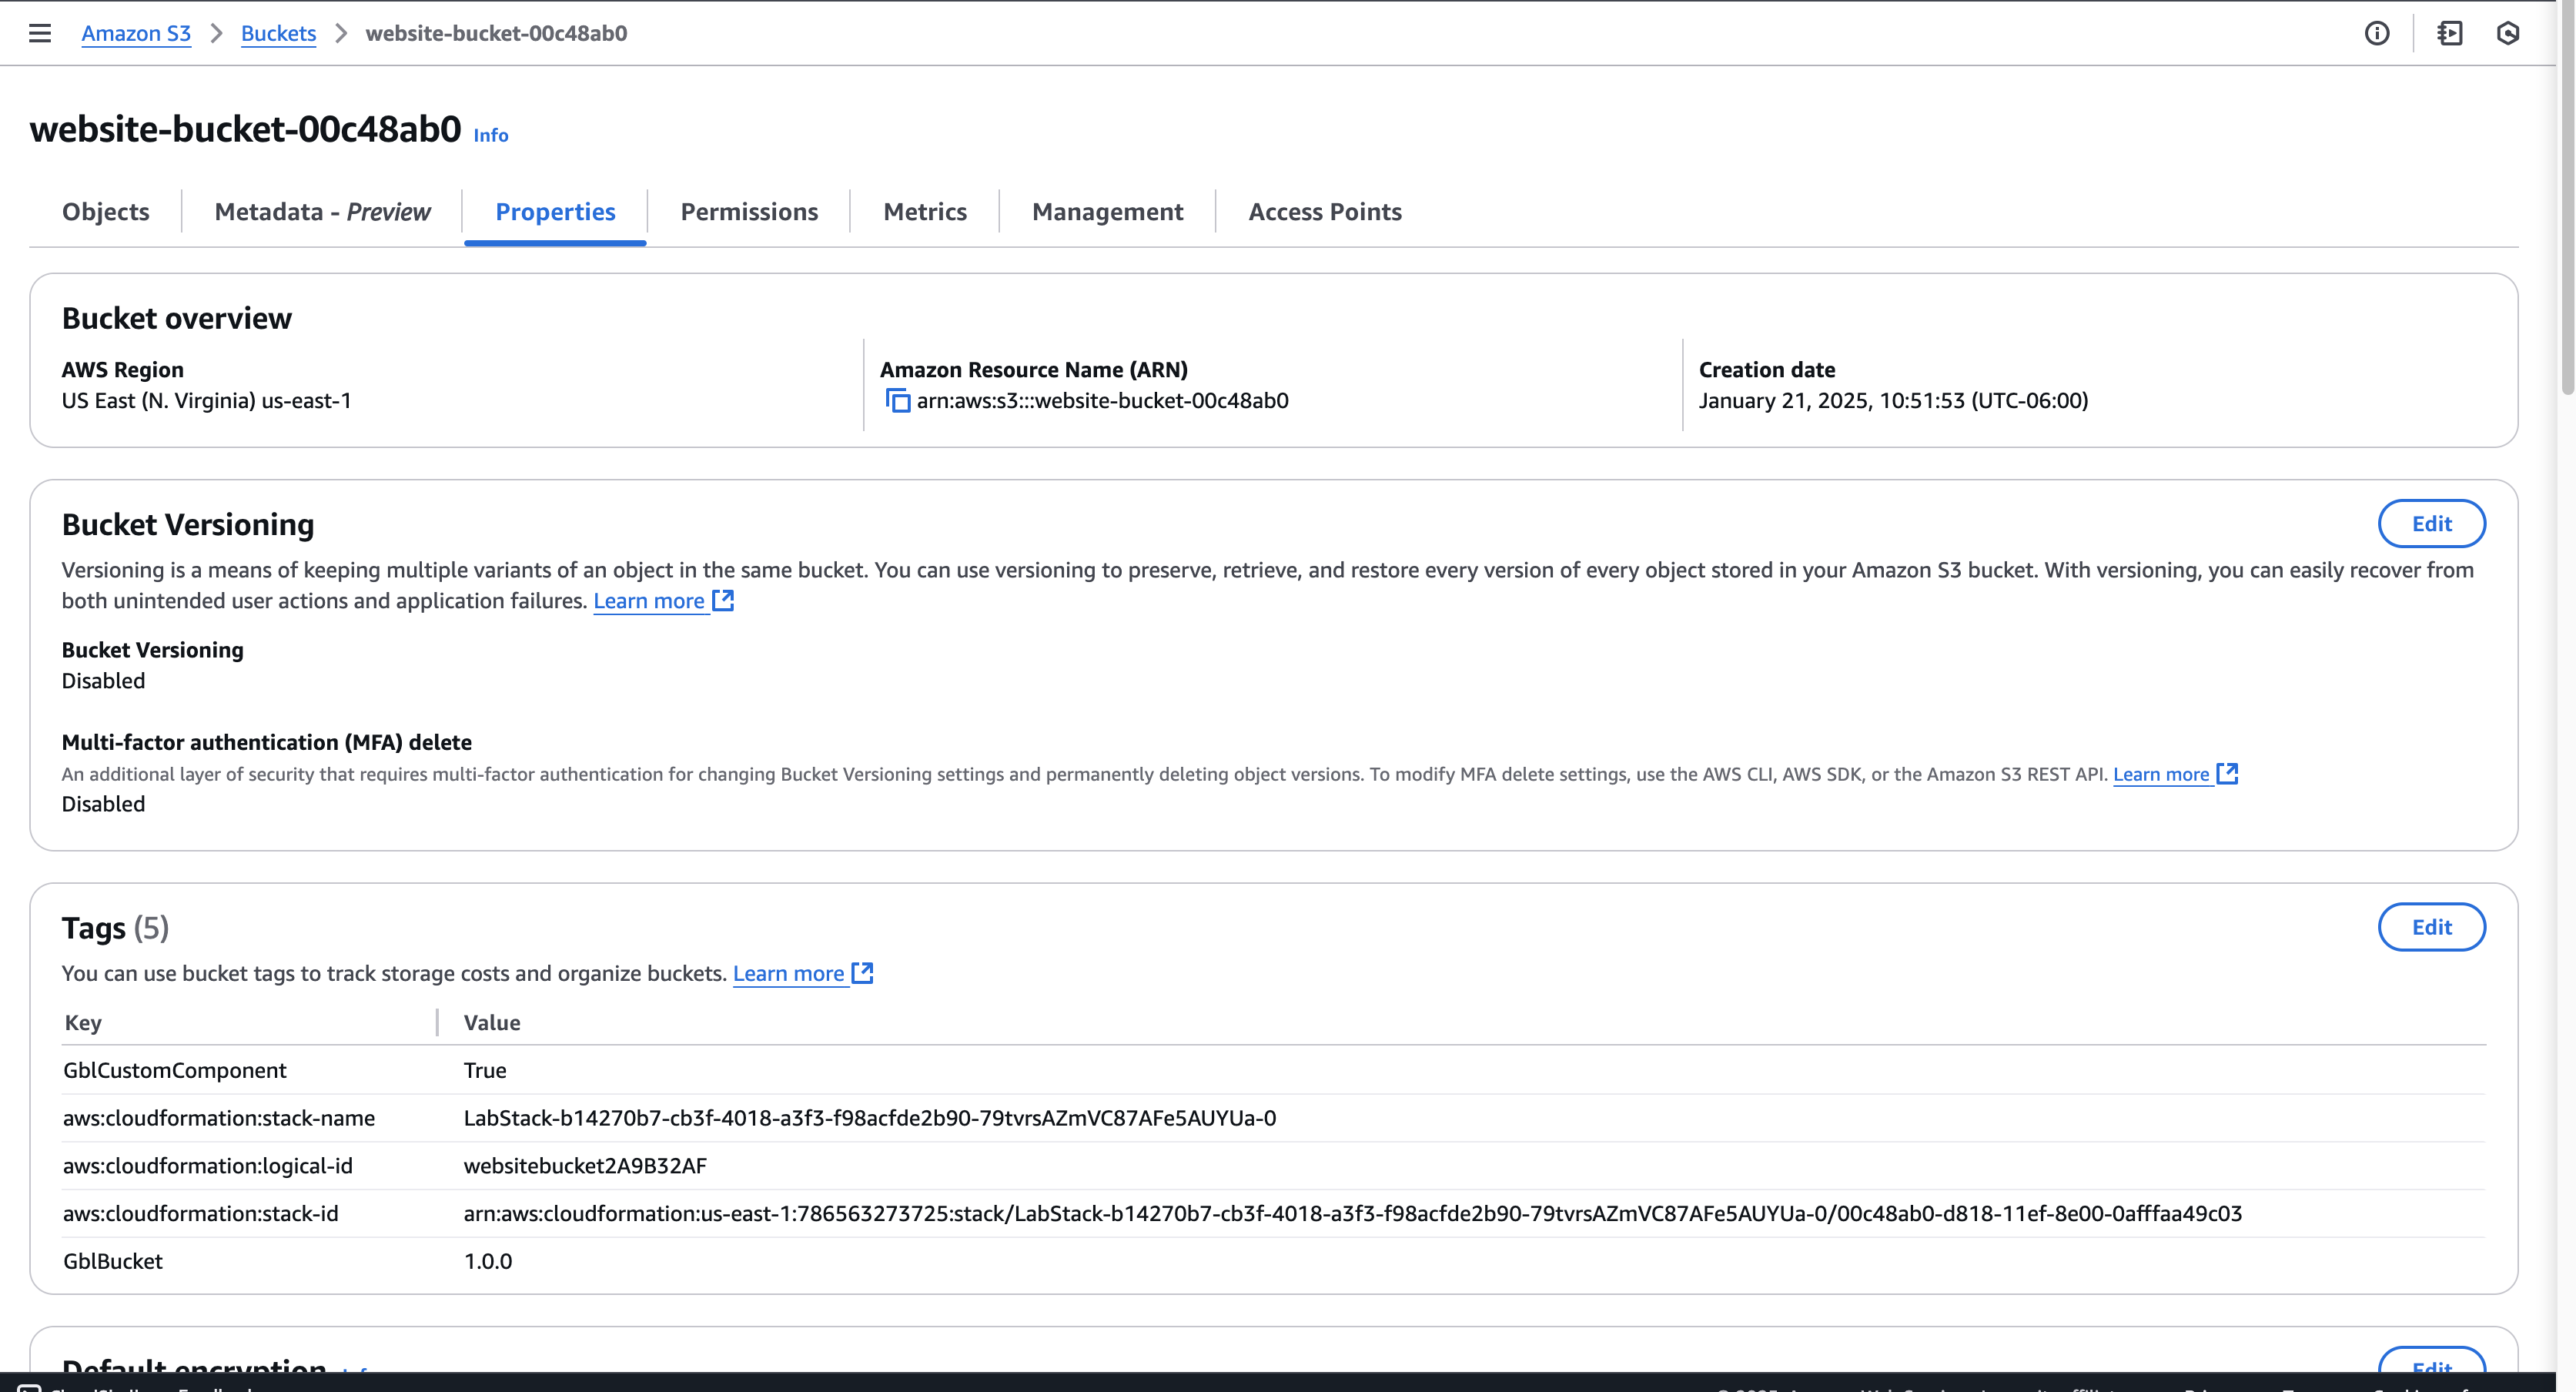Open Learn more link about versioning
Image resolution: width=2576 pixels, height=1392 pixels.
pyautogui.click(x=649, y=601)
